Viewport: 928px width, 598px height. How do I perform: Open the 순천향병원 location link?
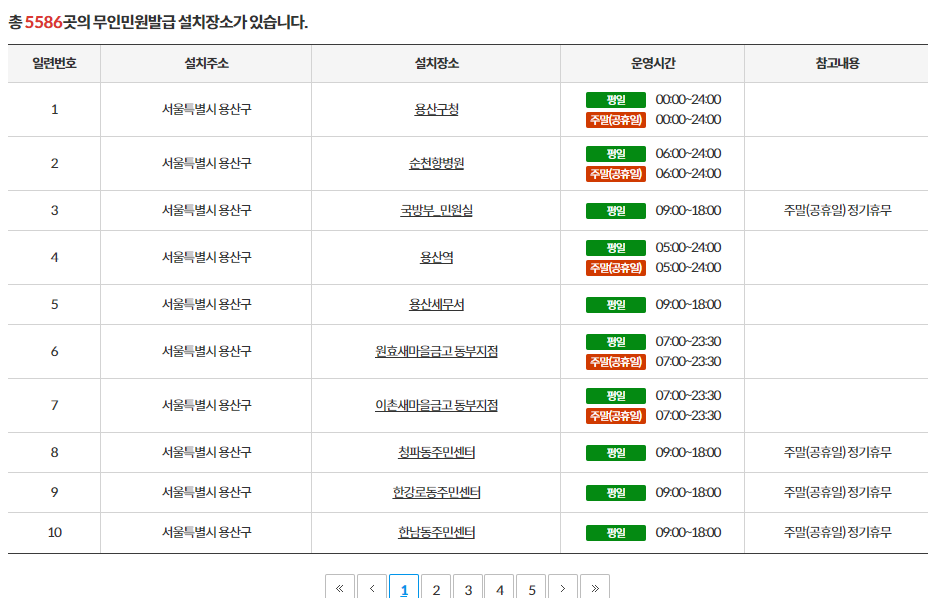click(436, 163)
